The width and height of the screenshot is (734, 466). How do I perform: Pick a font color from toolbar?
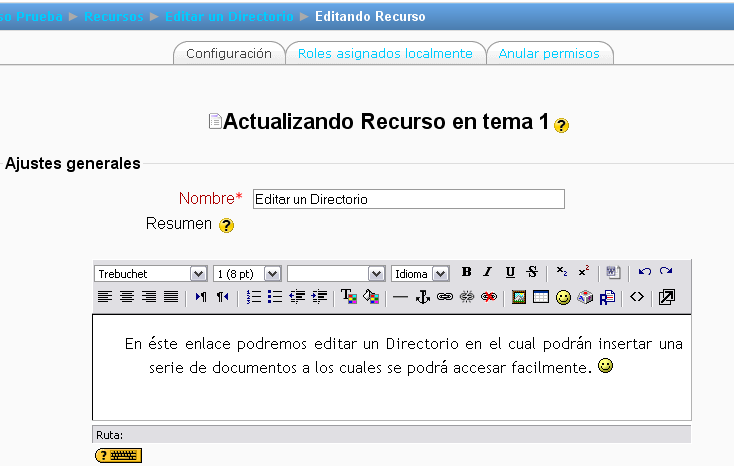(349, 297)
